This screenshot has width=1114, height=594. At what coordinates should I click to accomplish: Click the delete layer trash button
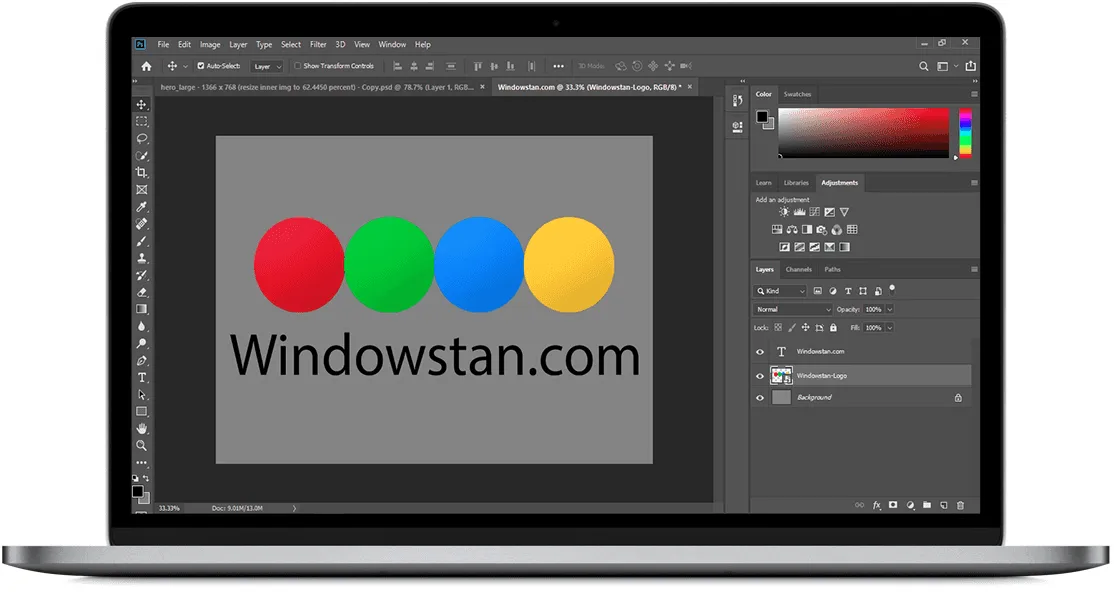[x=960, y=505]
